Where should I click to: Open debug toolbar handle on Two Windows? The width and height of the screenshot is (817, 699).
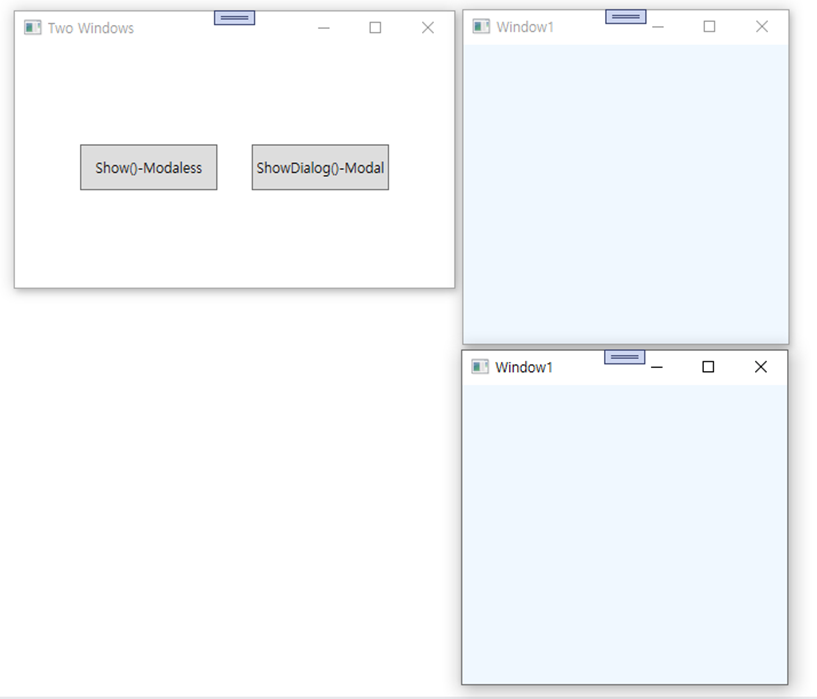[x=234, y=18]
